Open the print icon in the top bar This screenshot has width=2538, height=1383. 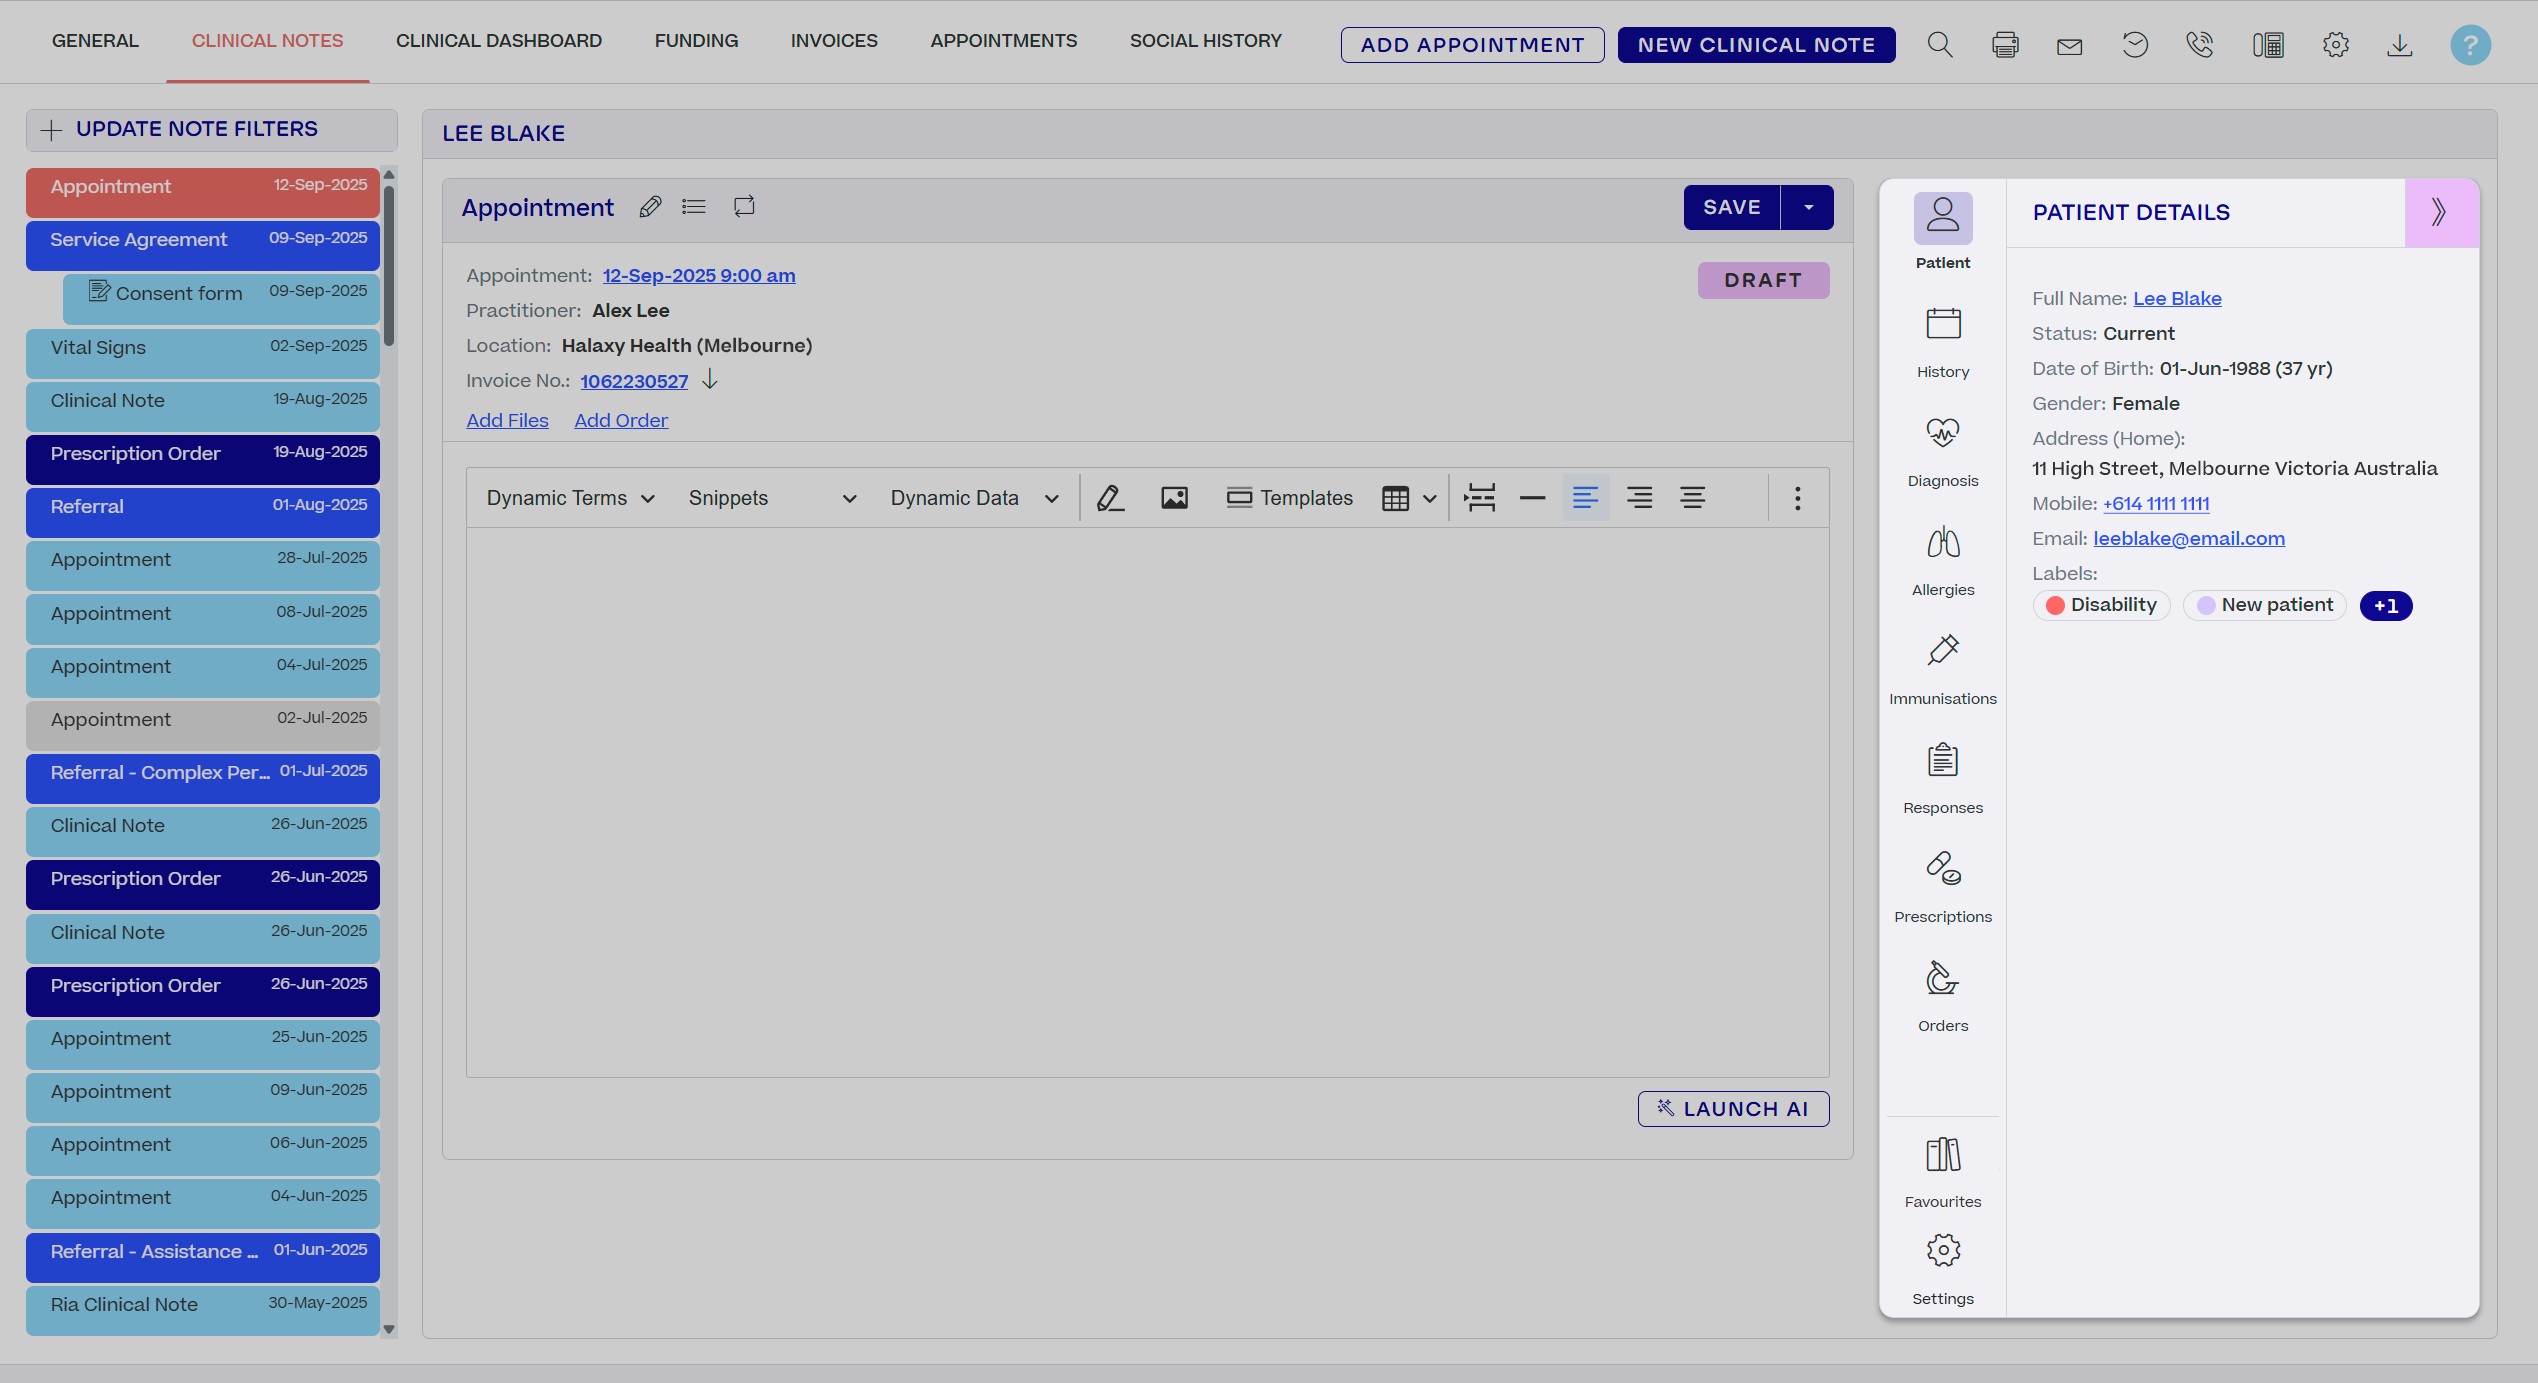[x=2005, y=44]
